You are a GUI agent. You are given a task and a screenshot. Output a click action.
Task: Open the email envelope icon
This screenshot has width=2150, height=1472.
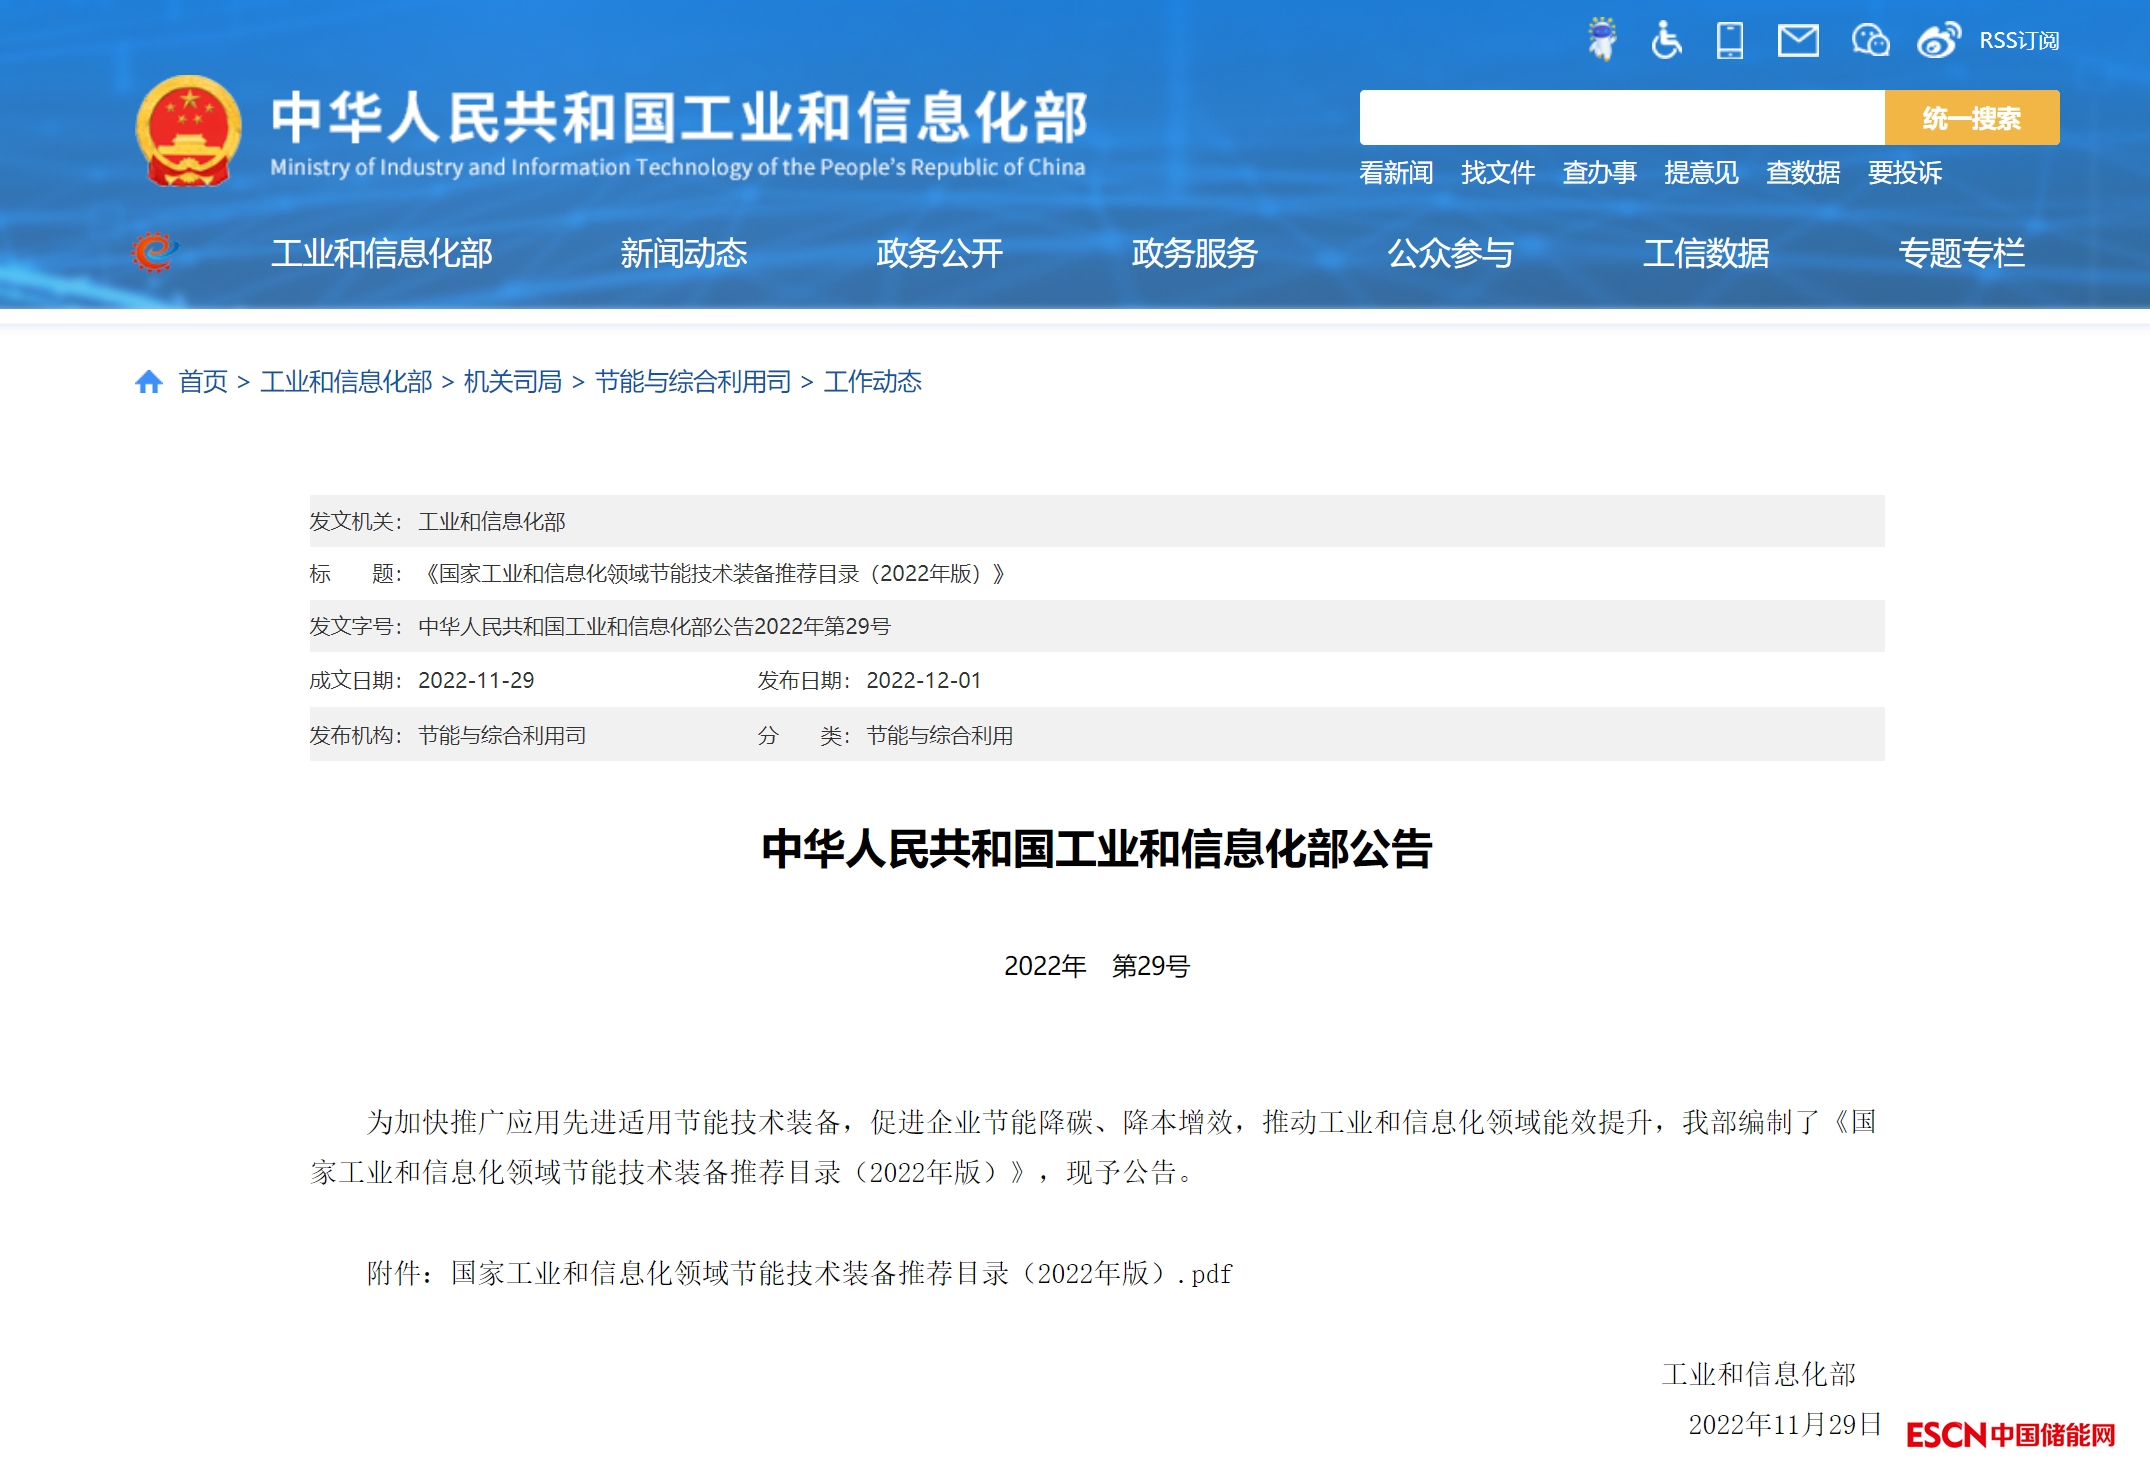[1798, 40]
